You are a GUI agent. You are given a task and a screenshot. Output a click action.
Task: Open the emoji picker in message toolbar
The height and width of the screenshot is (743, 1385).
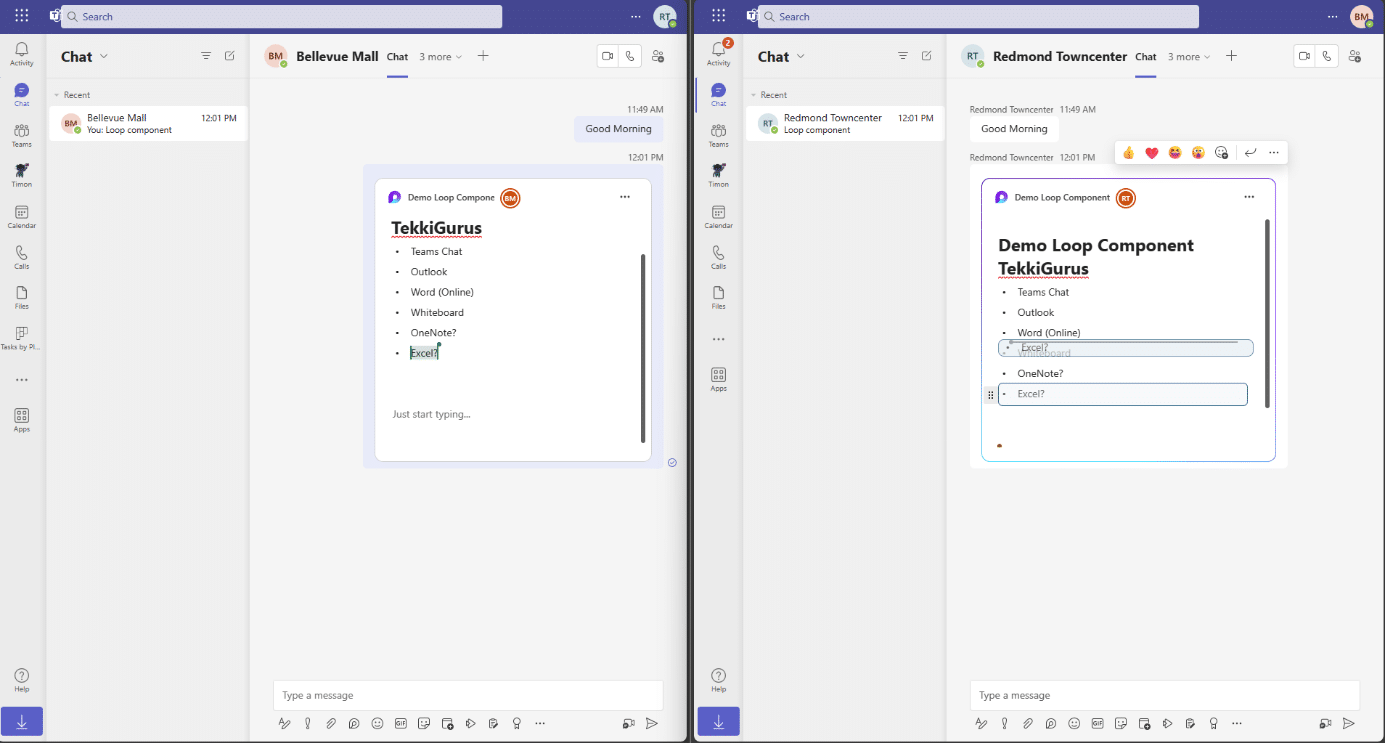(376, 723)
